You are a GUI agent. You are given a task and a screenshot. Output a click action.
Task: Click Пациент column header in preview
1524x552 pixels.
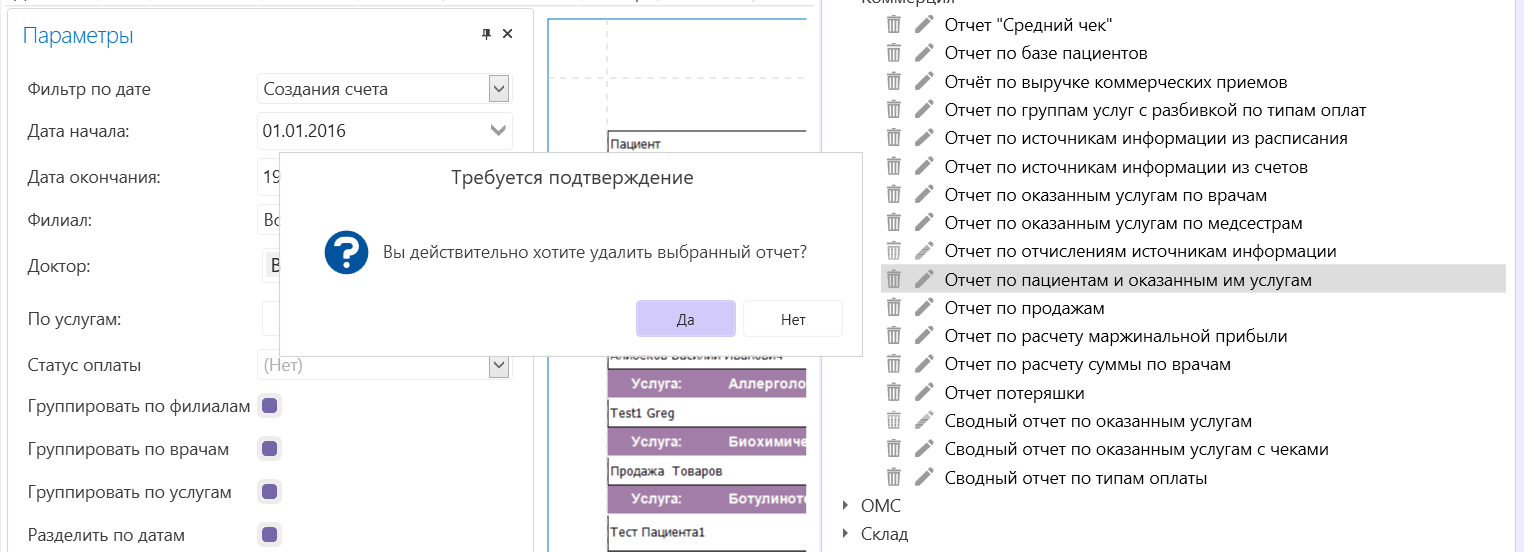[707, 143]
